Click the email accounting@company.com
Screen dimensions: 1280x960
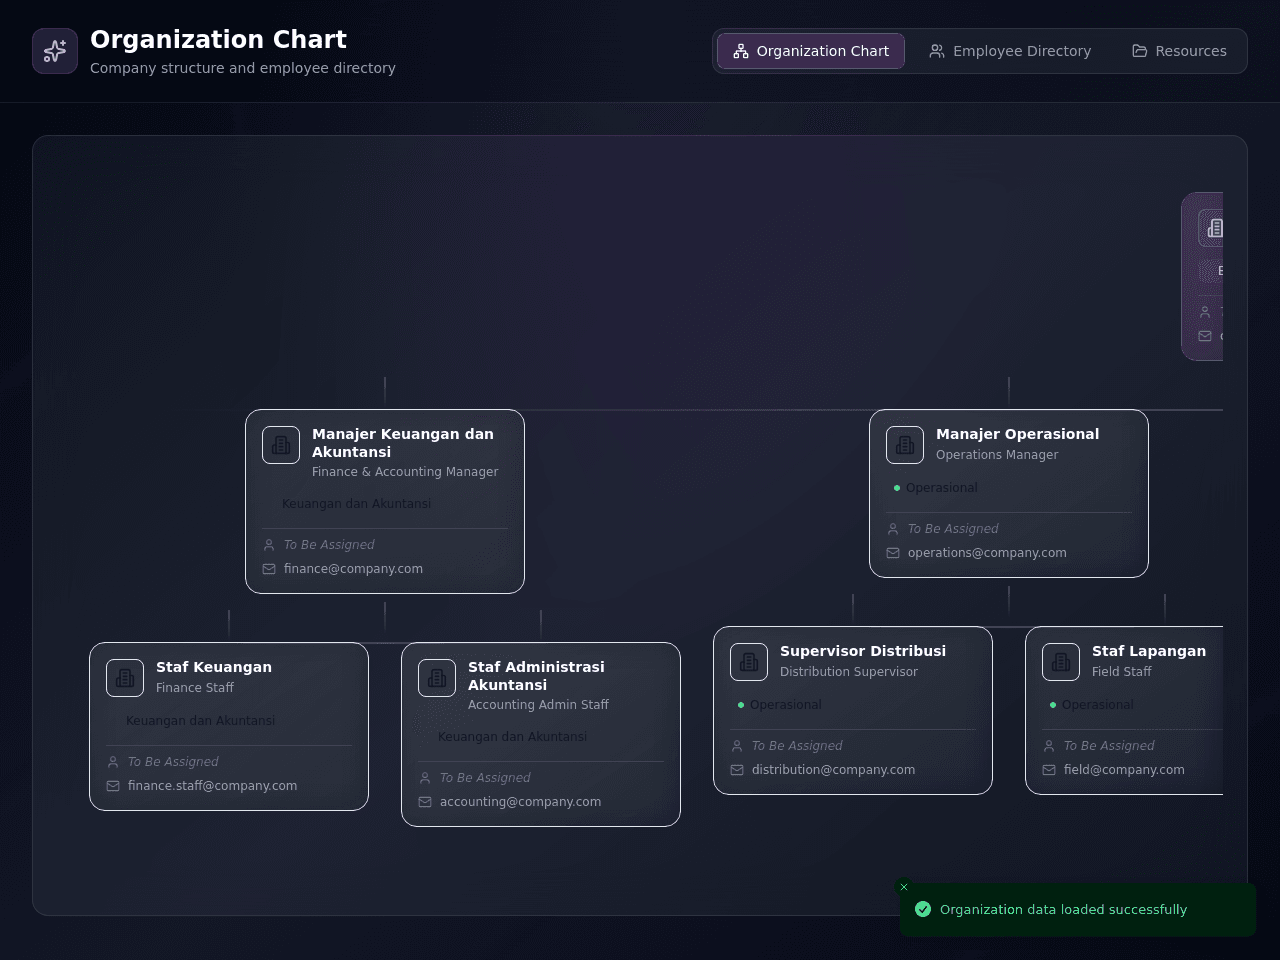coord(520,802)
